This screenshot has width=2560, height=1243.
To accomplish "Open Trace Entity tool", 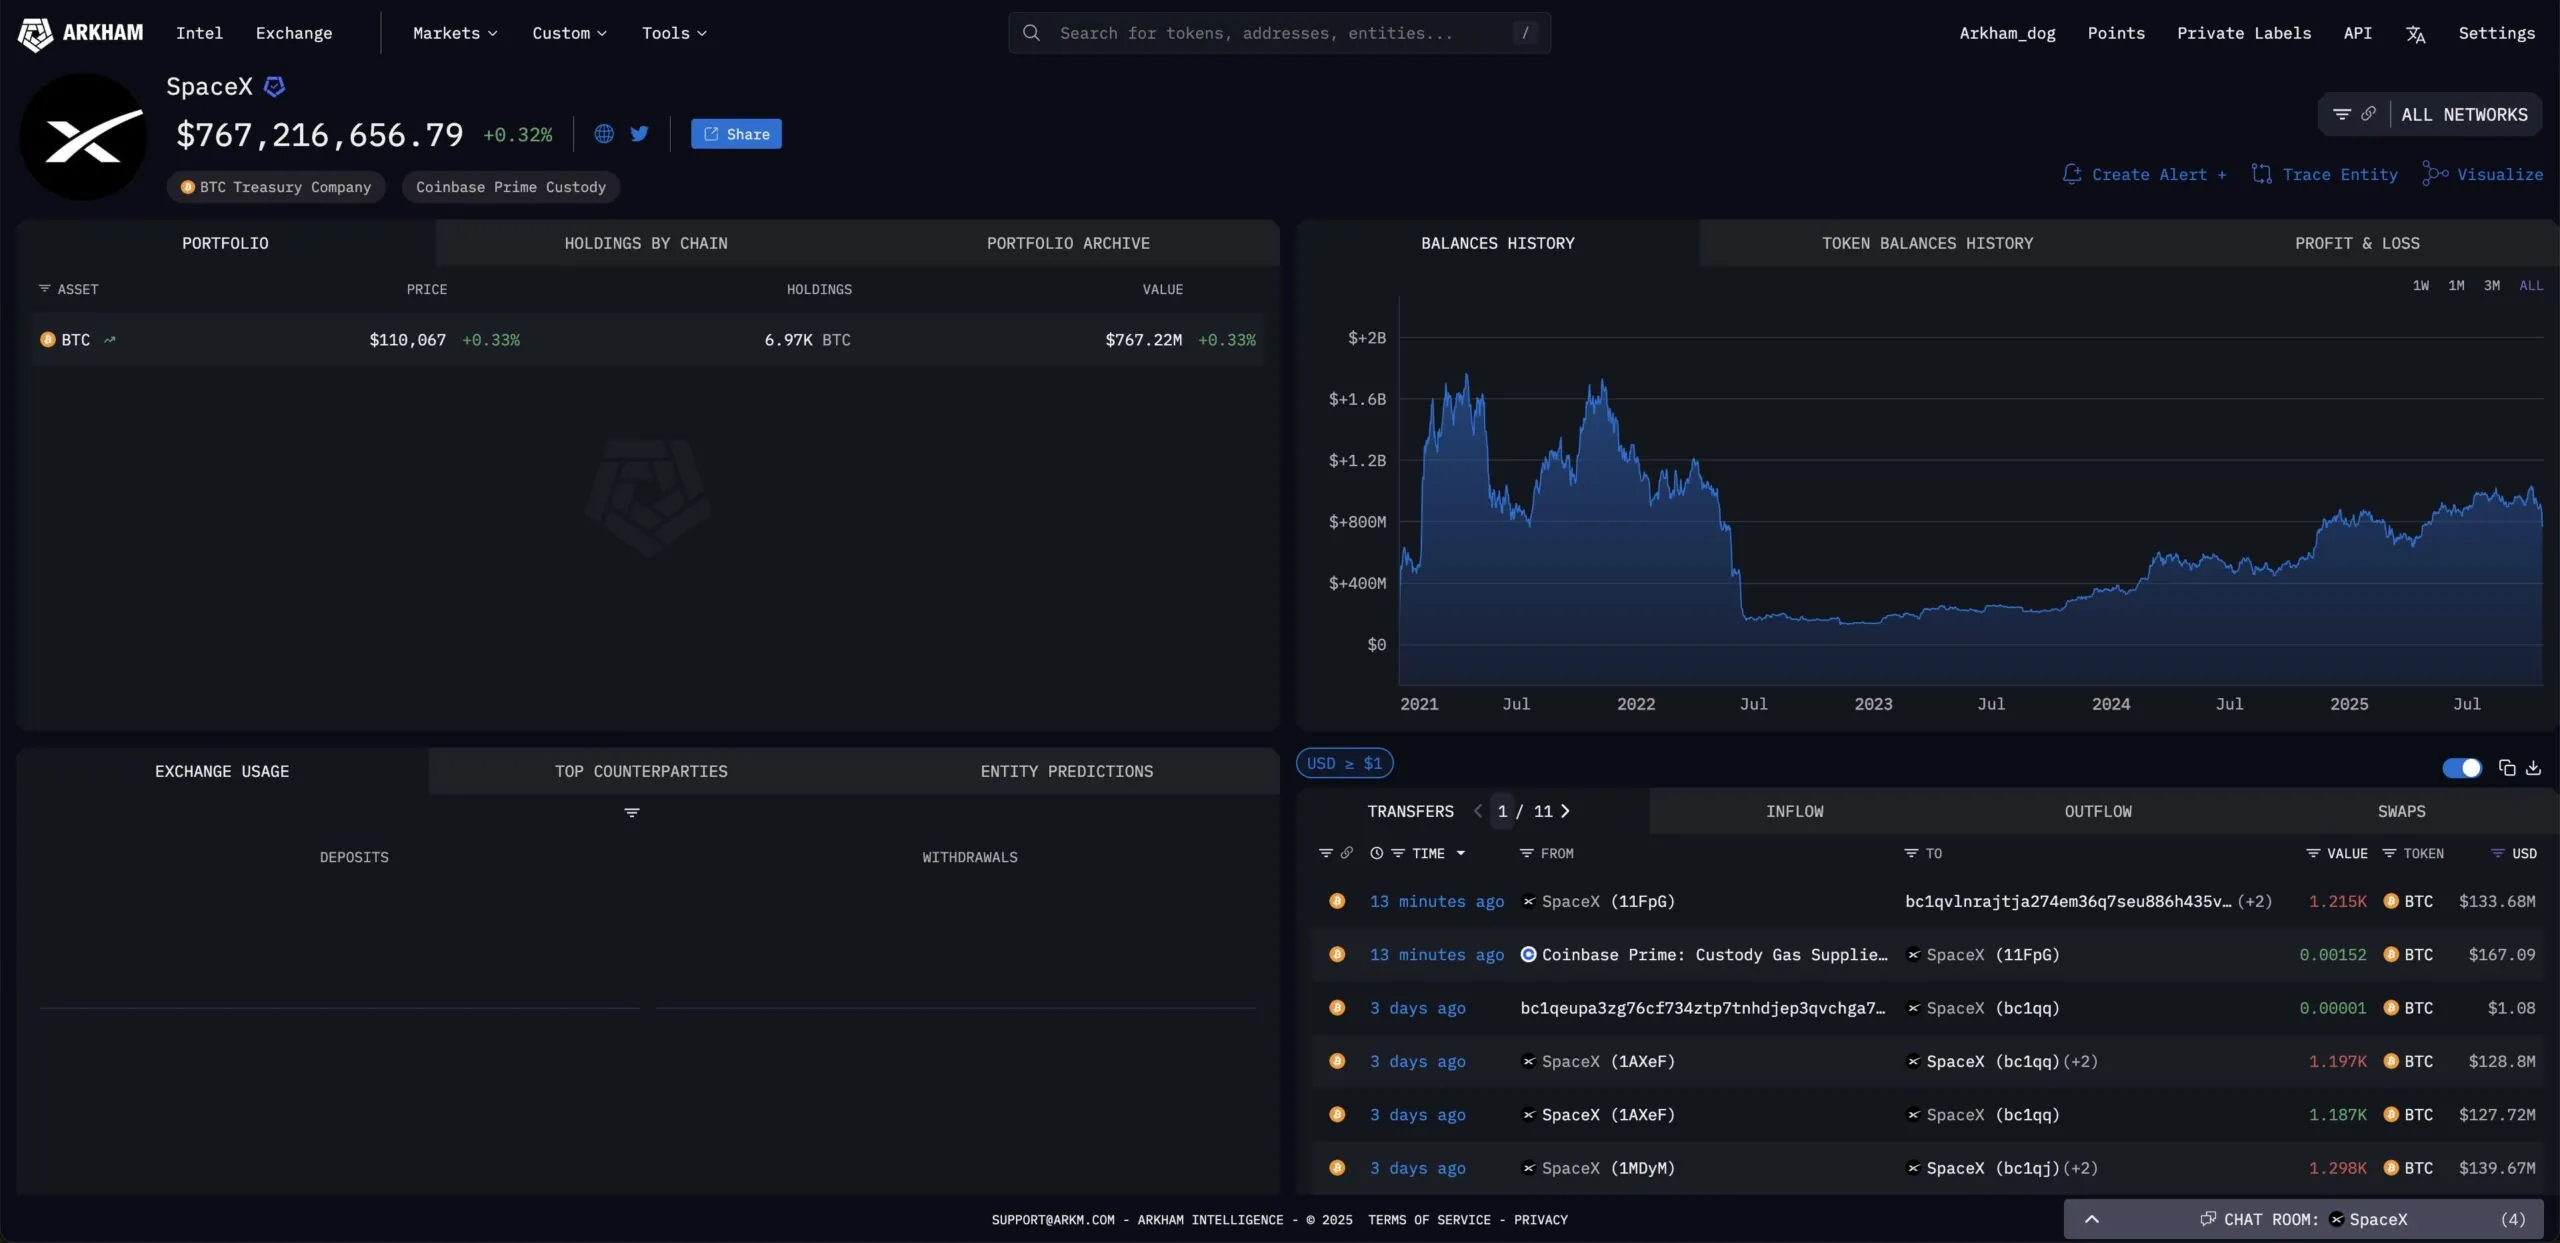I will [x=2324, y=174].
